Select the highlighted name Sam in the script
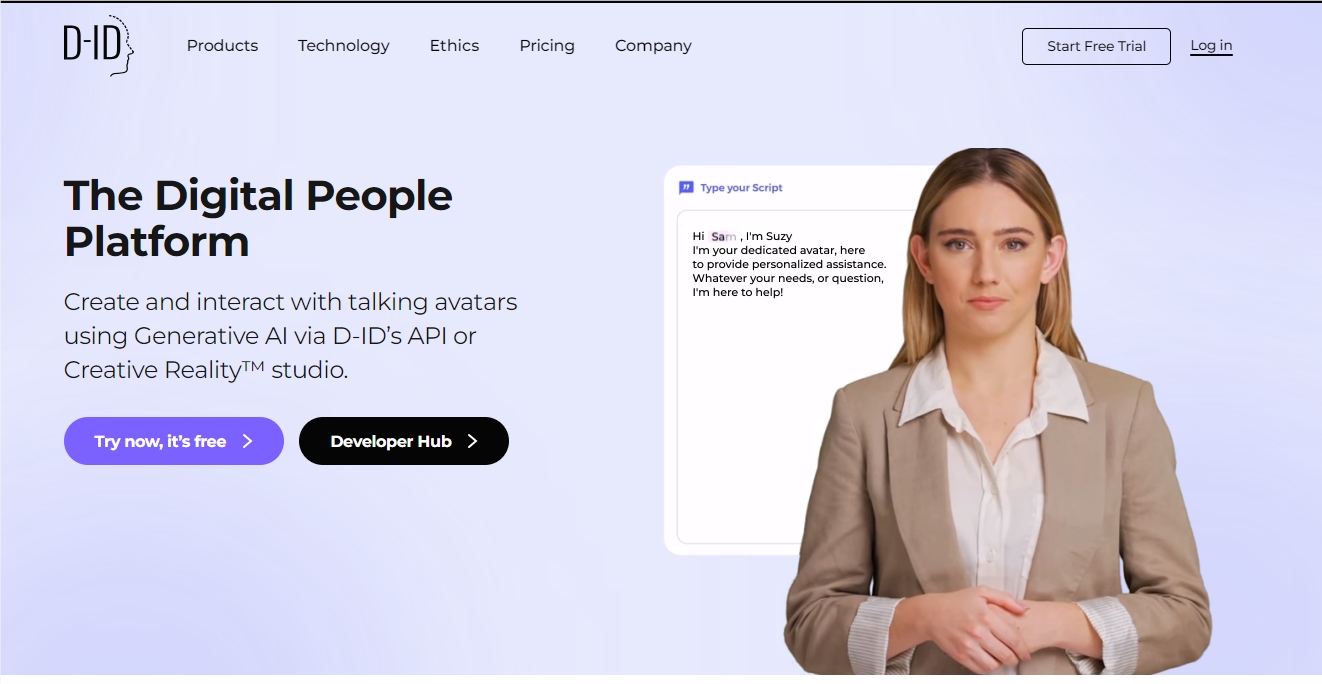The height and width of the screenshot is (684, 1322). coord(723,236)
